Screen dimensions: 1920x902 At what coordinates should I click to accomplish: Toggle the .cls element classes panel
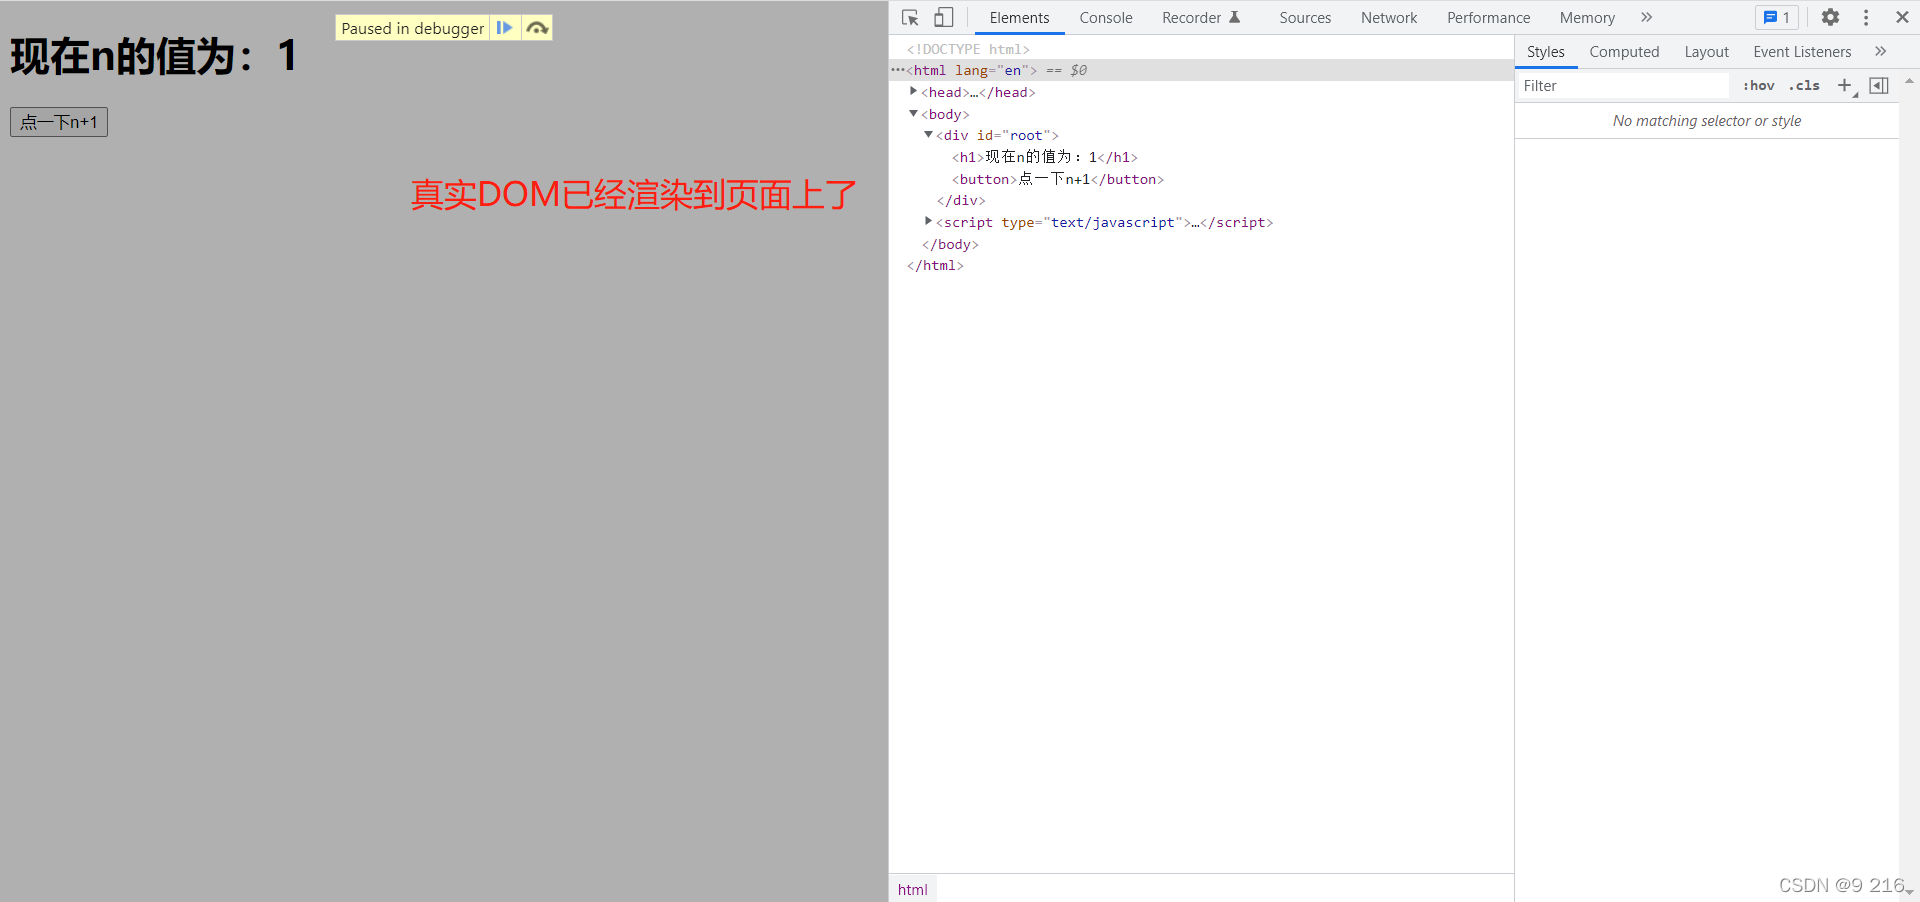pyautogui.click(x=1804, y=85)
